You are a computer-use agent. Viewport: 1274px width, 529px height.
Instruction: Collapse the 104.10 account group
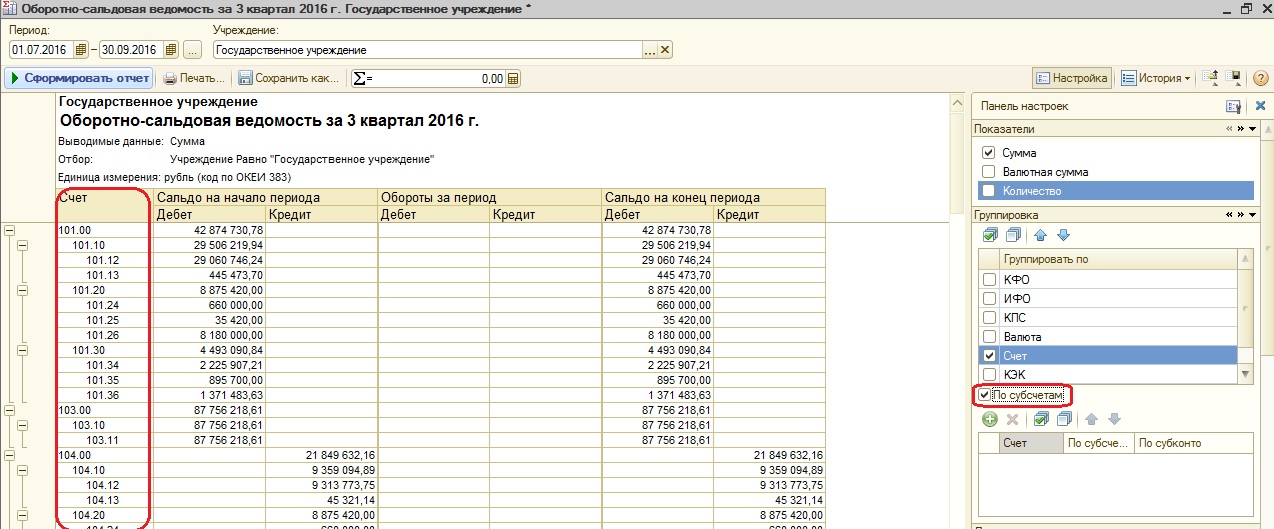pyautogui.click(x=24, y=470)
